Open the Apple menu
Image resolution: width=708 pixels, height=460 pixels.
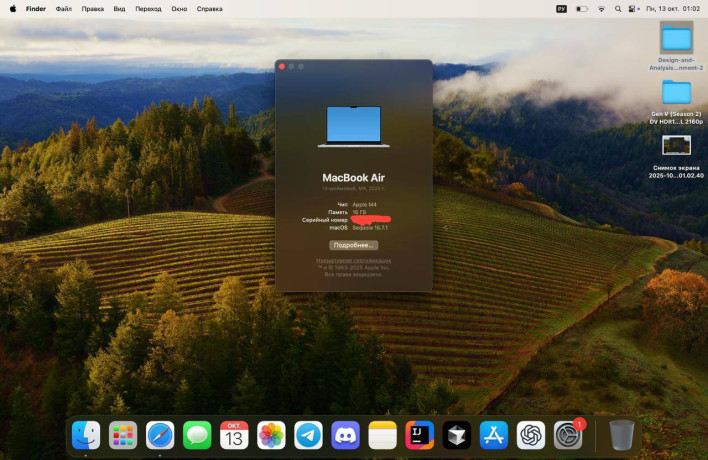point(13,8)
